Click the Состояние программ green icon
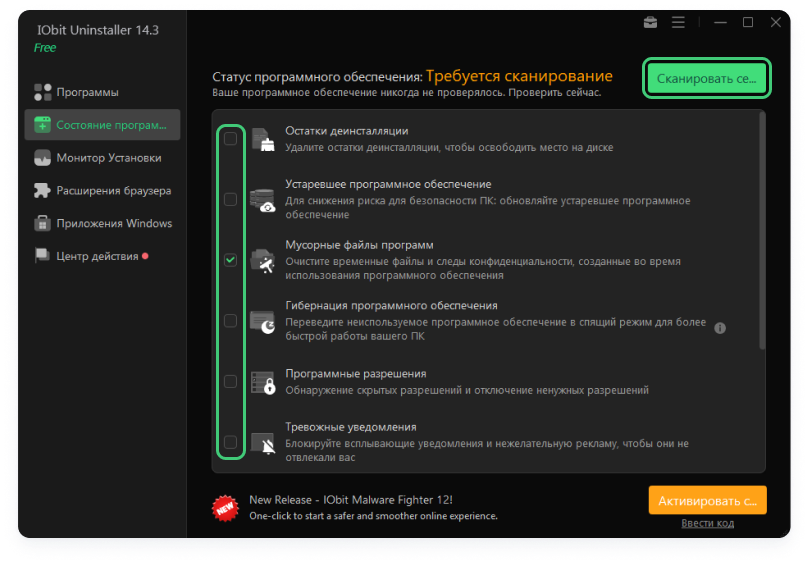Viewport: 809px width, 564px height. click(42, 125)
